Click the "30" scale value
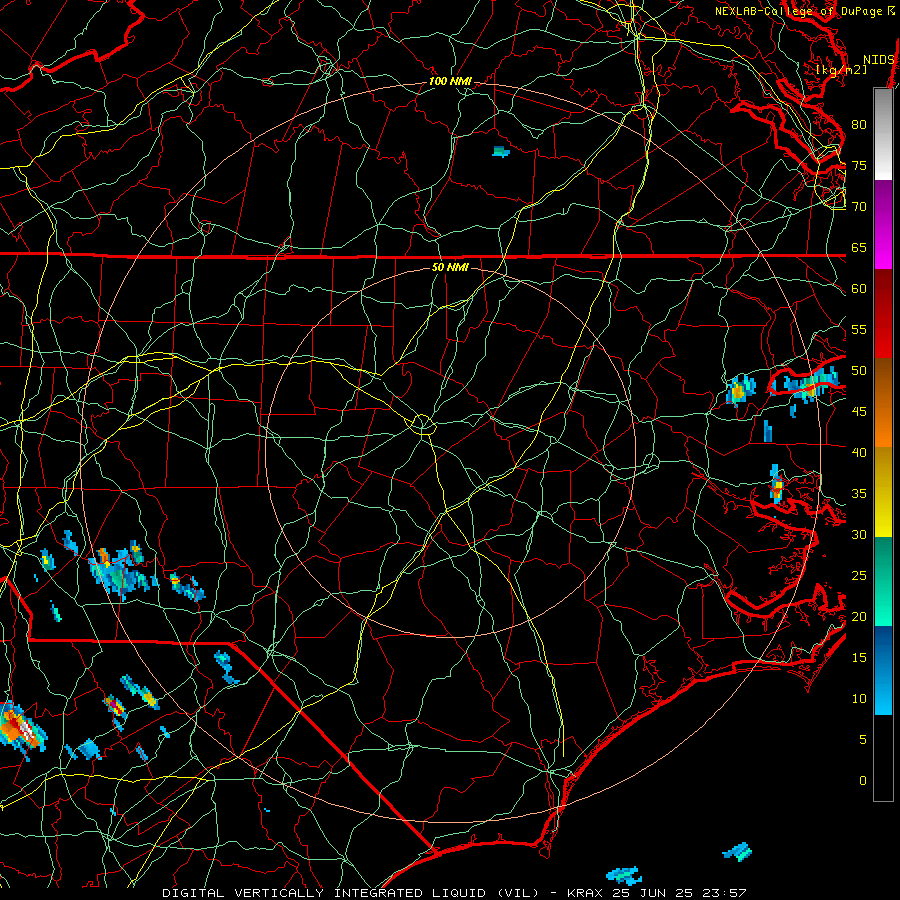The height and width of the screenshot is (900, 900). point(859,534)
